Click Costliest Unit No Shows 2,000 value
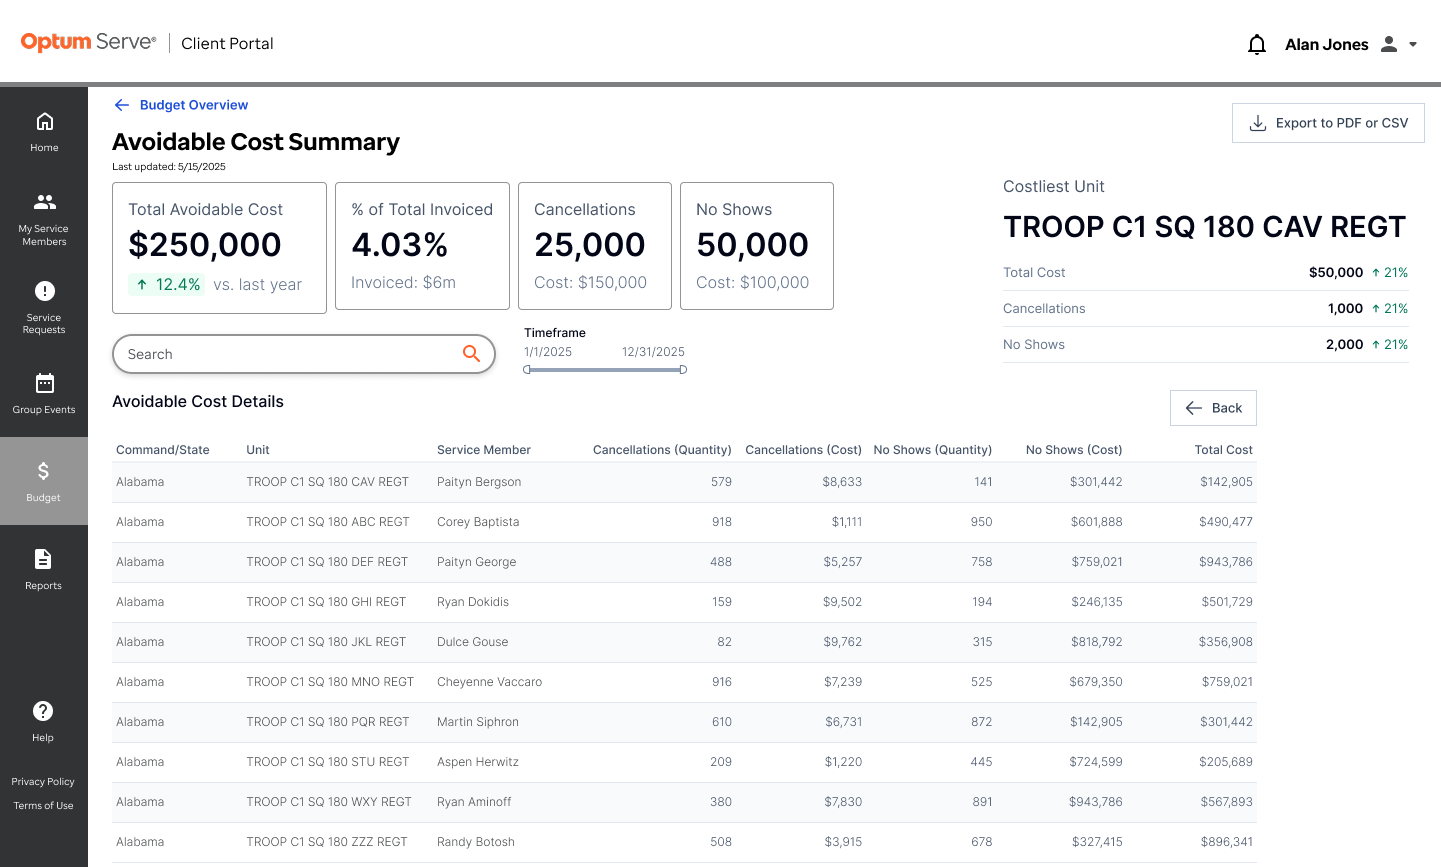Viewport: 1441px width, 867px height. (x=1345, y=344)
